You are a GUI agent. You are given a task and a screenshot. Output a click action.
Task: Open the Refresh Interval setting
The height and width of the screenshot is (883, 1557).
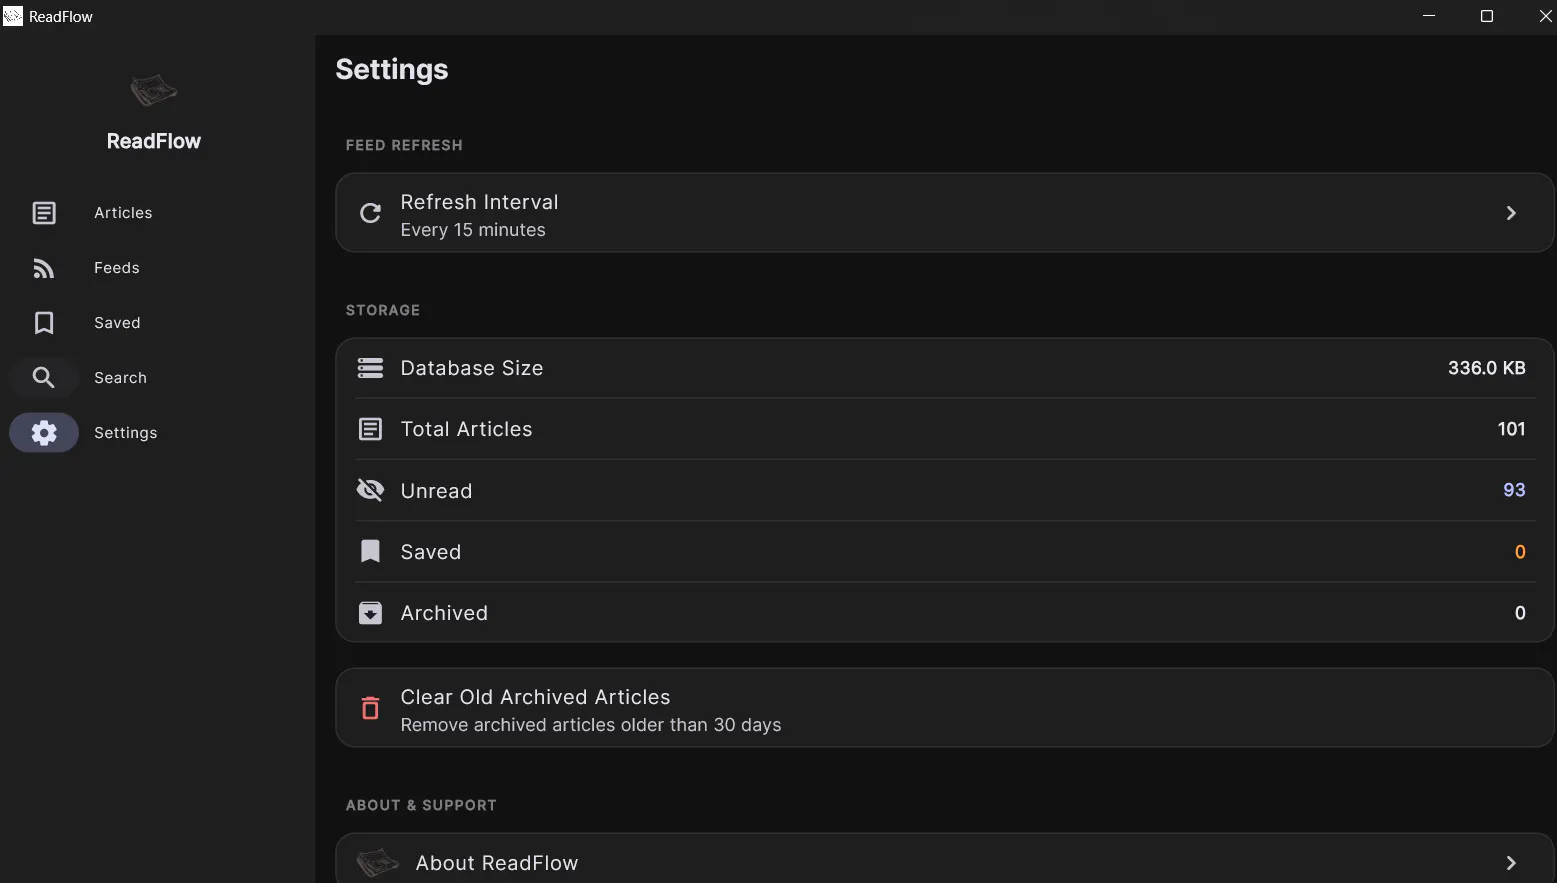944,213
